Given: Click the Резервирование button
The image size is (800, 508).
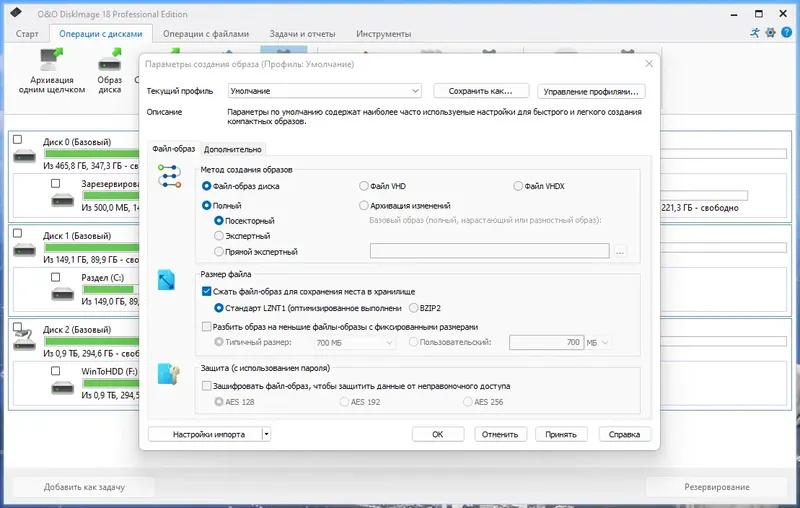Looking at the screenshot, I should pos(717,487).
